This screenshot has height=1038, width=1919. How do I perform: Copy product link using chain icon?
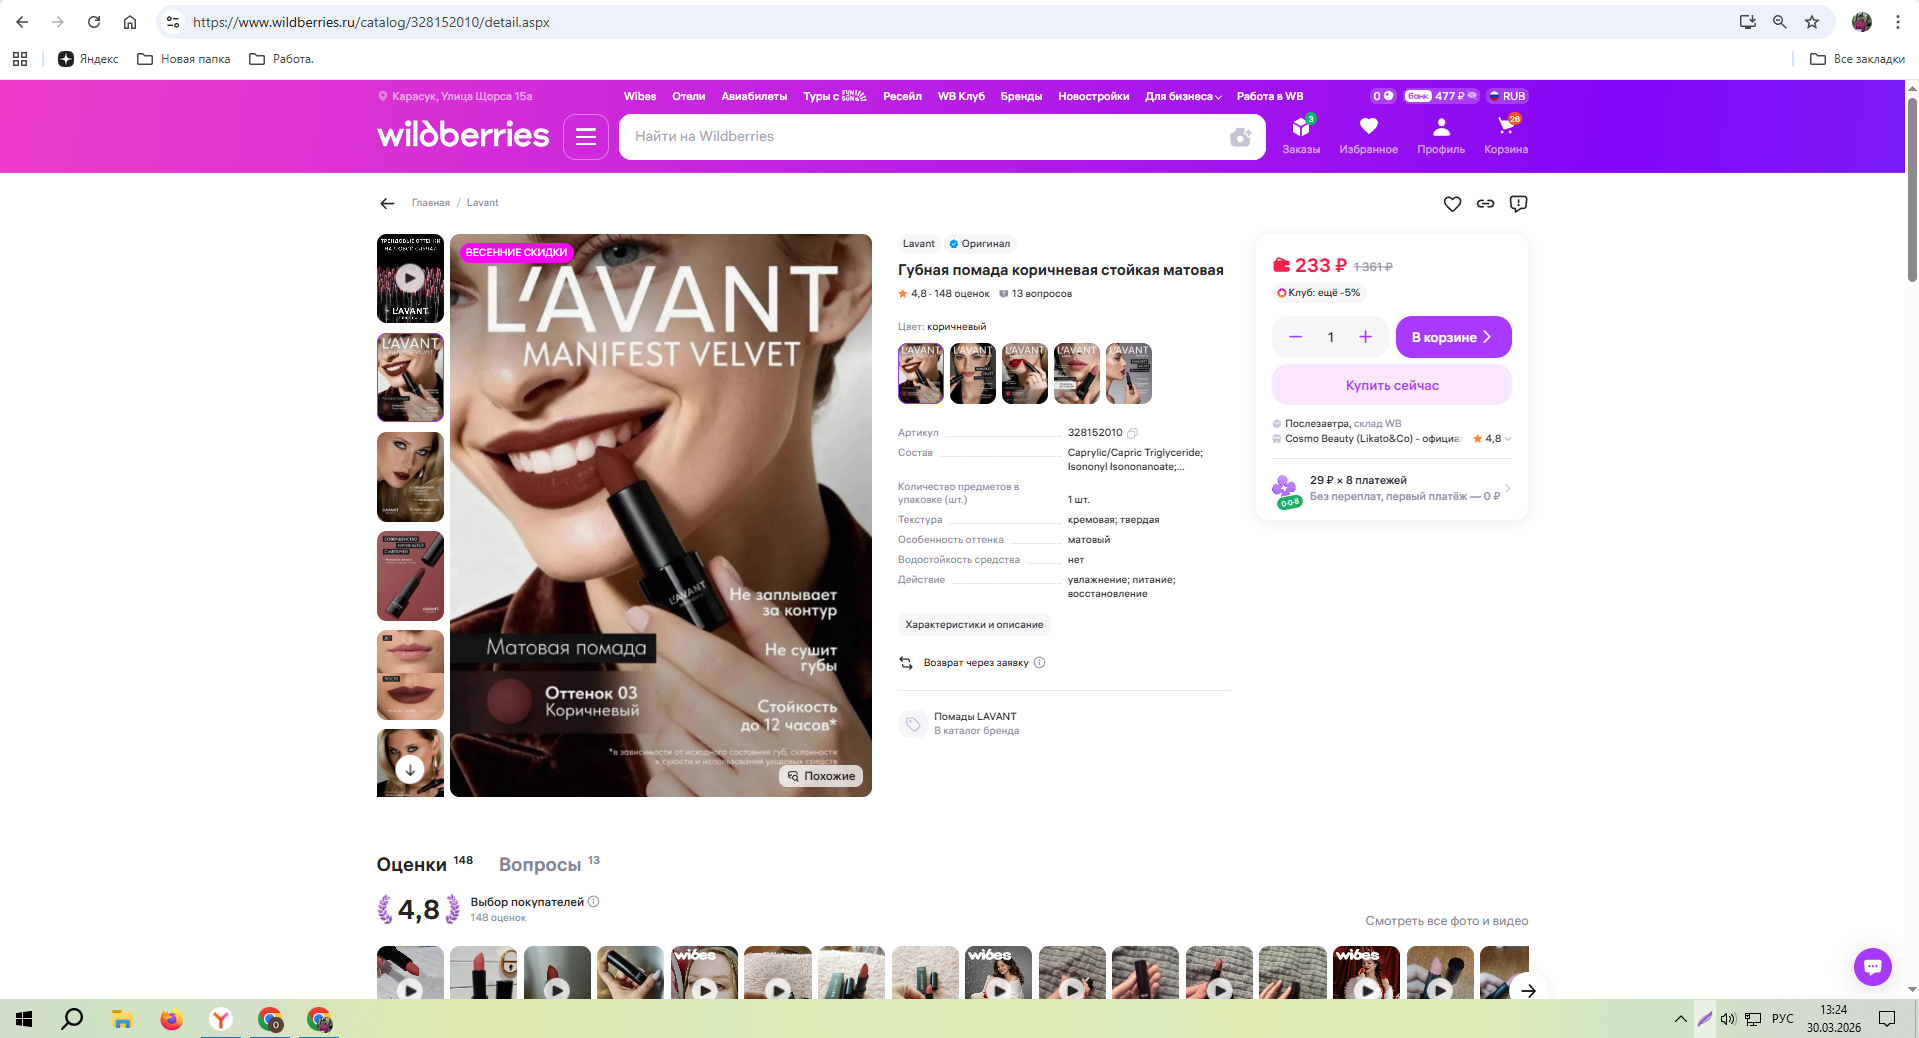(x=1485, y=204)
